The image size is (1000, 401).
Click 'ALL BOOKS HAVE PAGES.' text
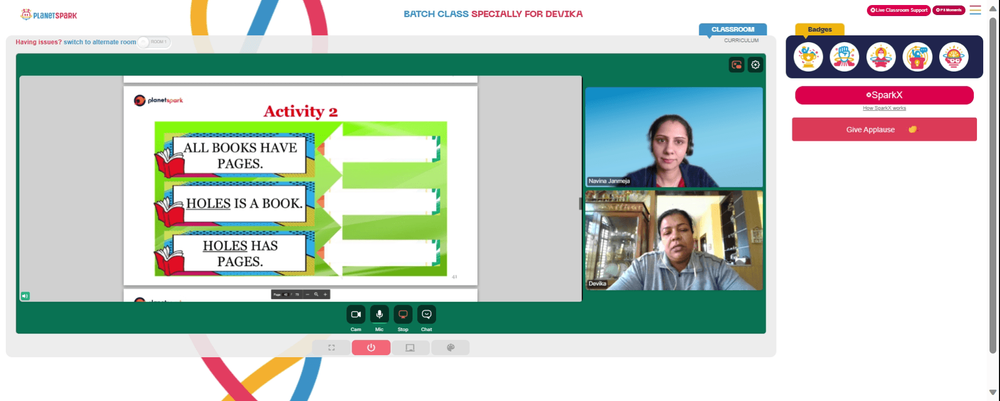pyautogui.click(x=240, y=155)
